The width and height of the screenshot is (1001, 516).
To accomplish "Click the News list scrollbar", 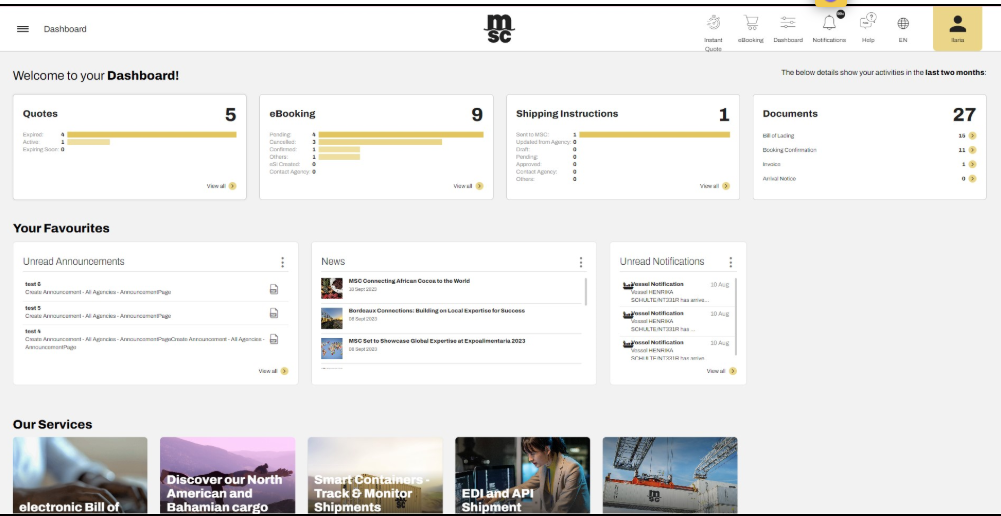I will [585, 291].
